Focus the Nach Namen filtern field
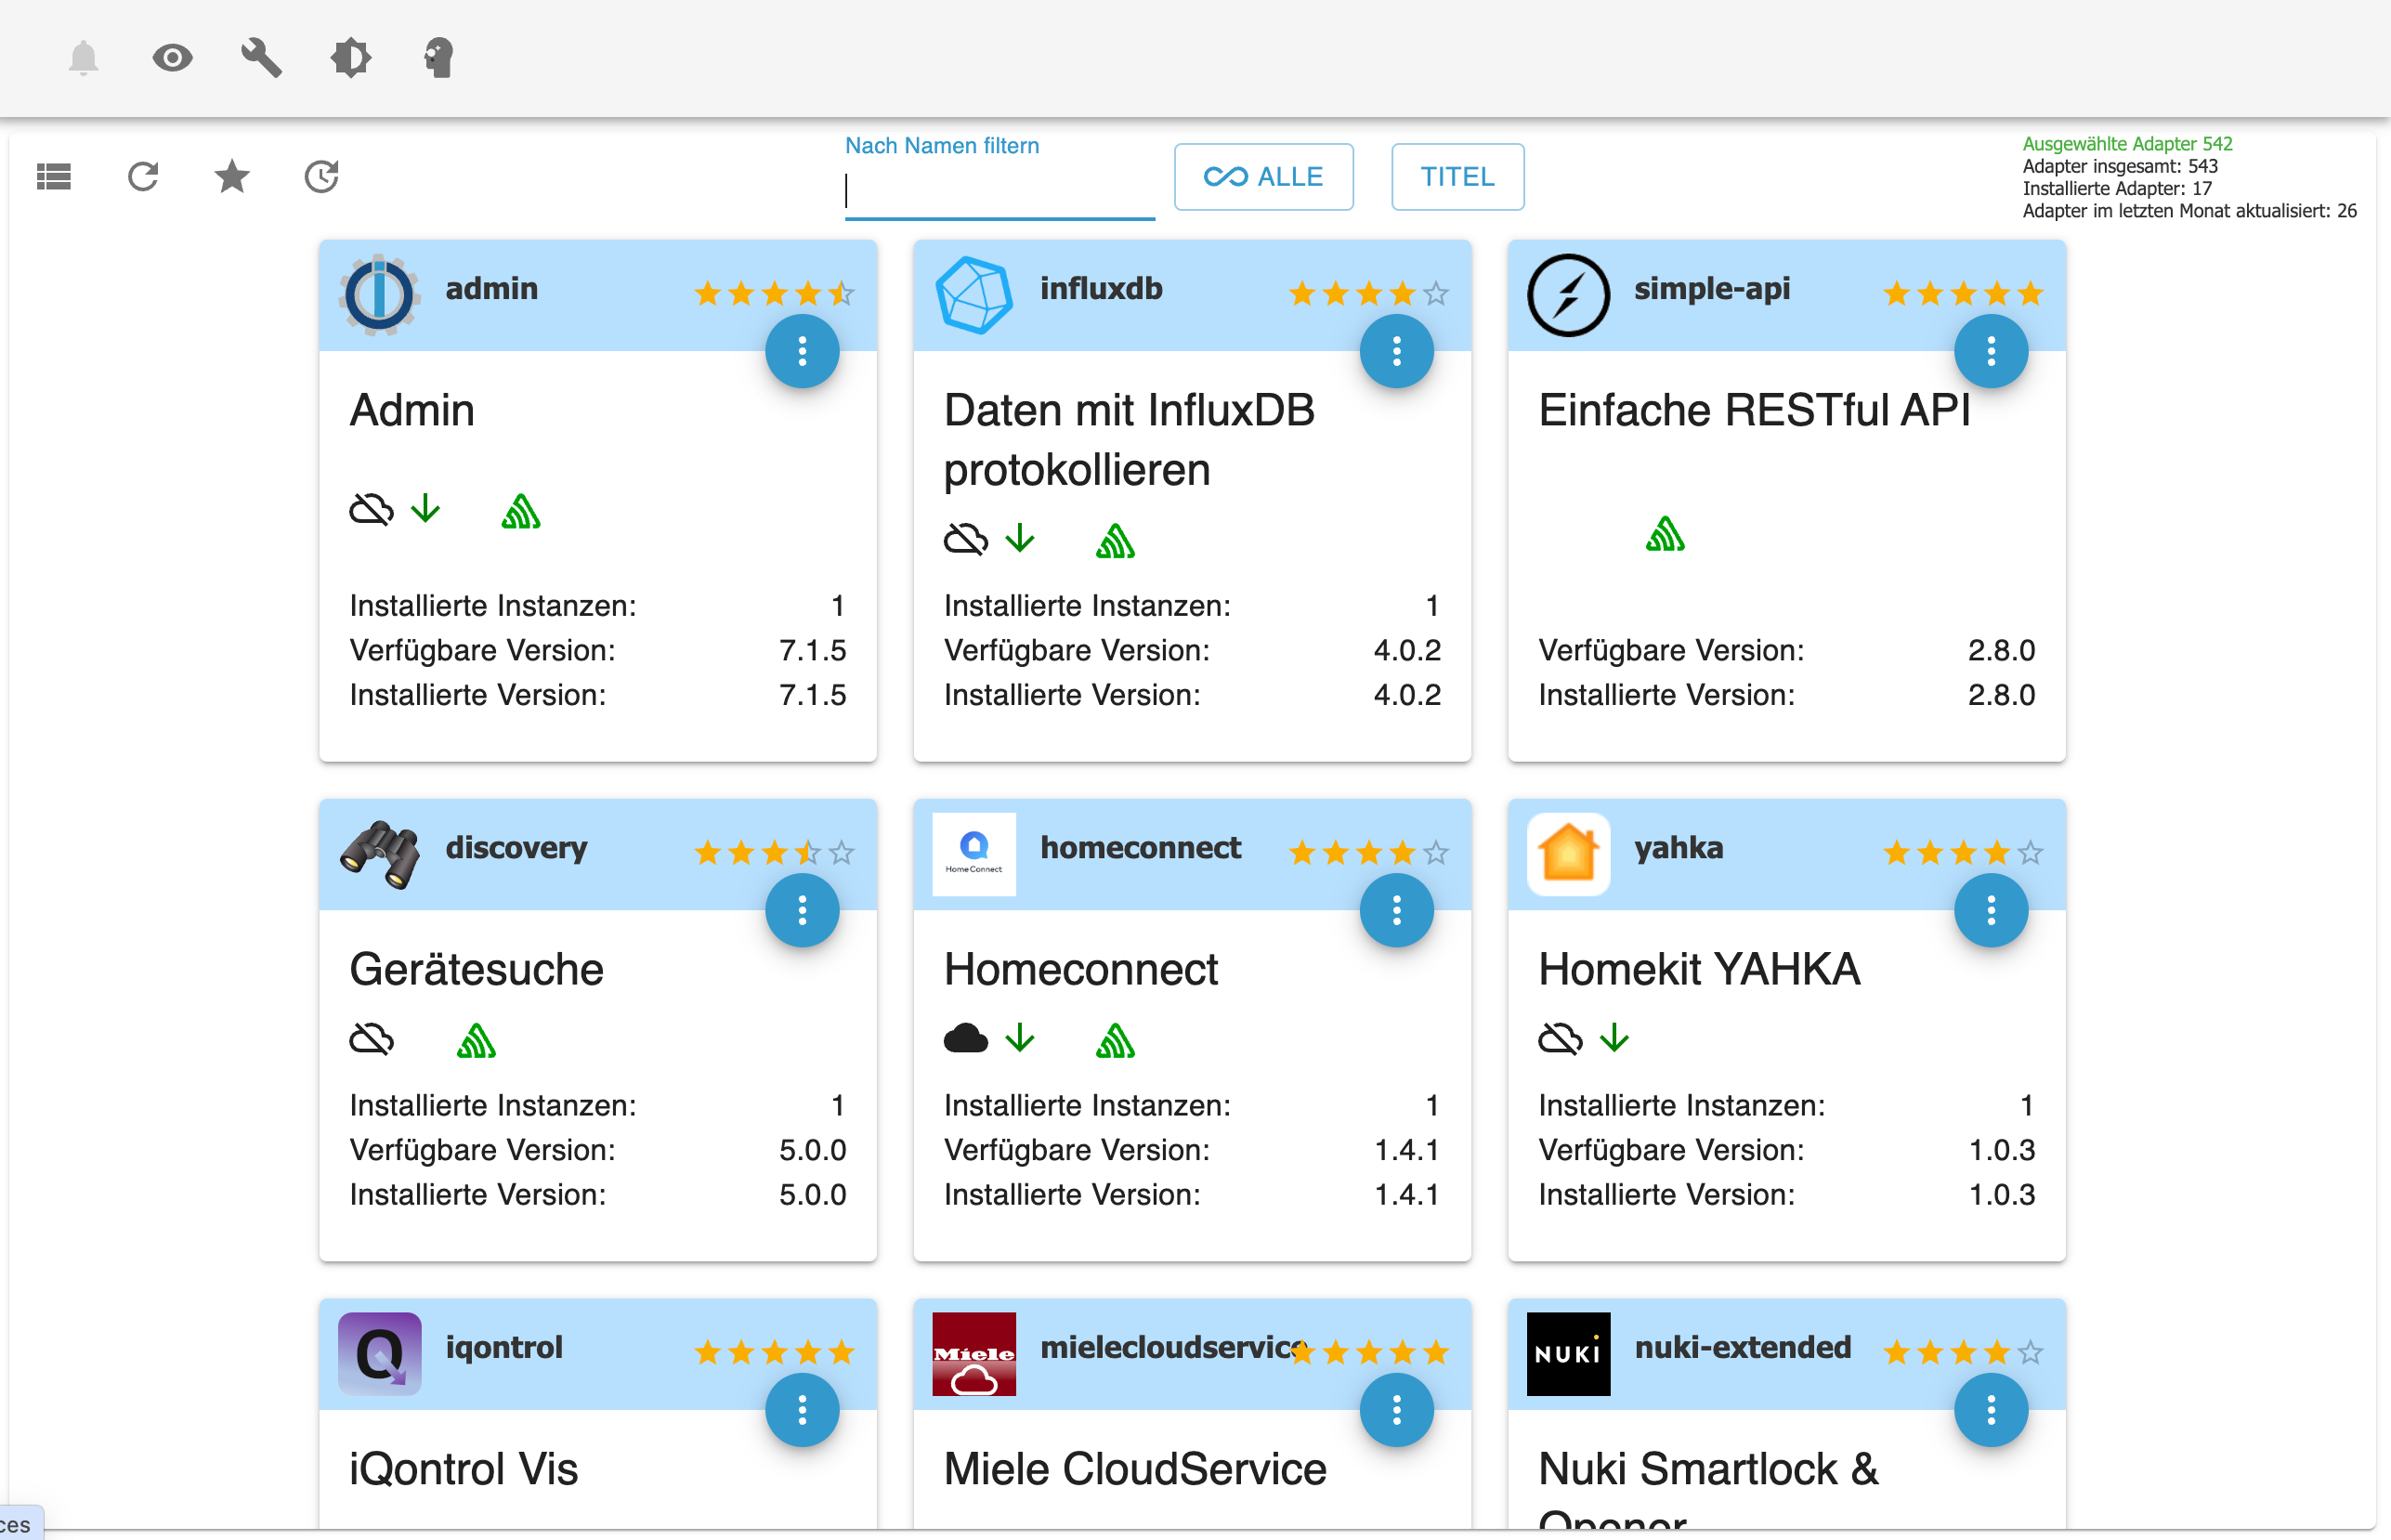This screenshot has height=1540, width=2391. point(999,191)
